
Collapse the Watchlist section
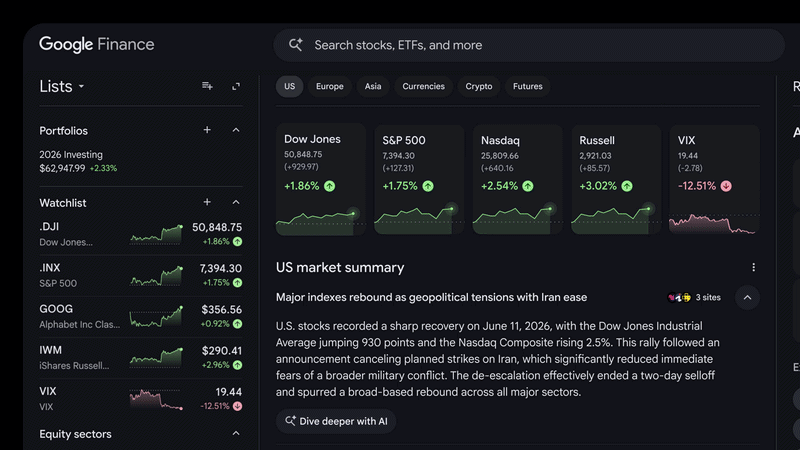click(x=236, y=202)
